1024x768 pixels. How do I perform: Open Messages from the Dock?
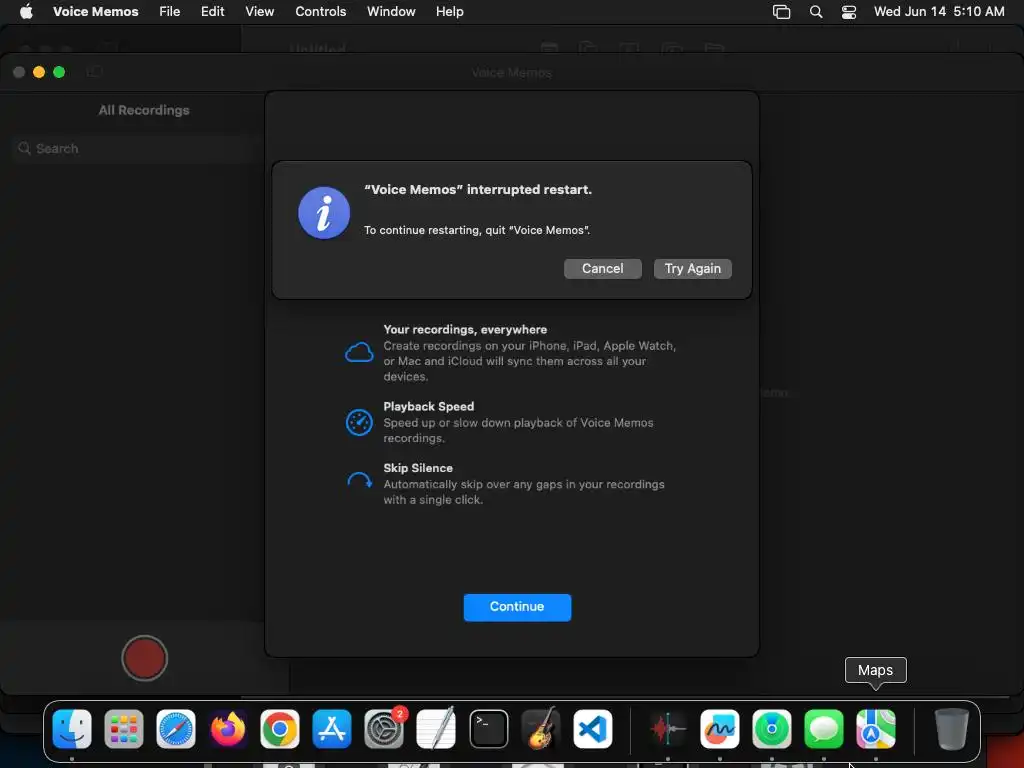[x=824, y=728]
